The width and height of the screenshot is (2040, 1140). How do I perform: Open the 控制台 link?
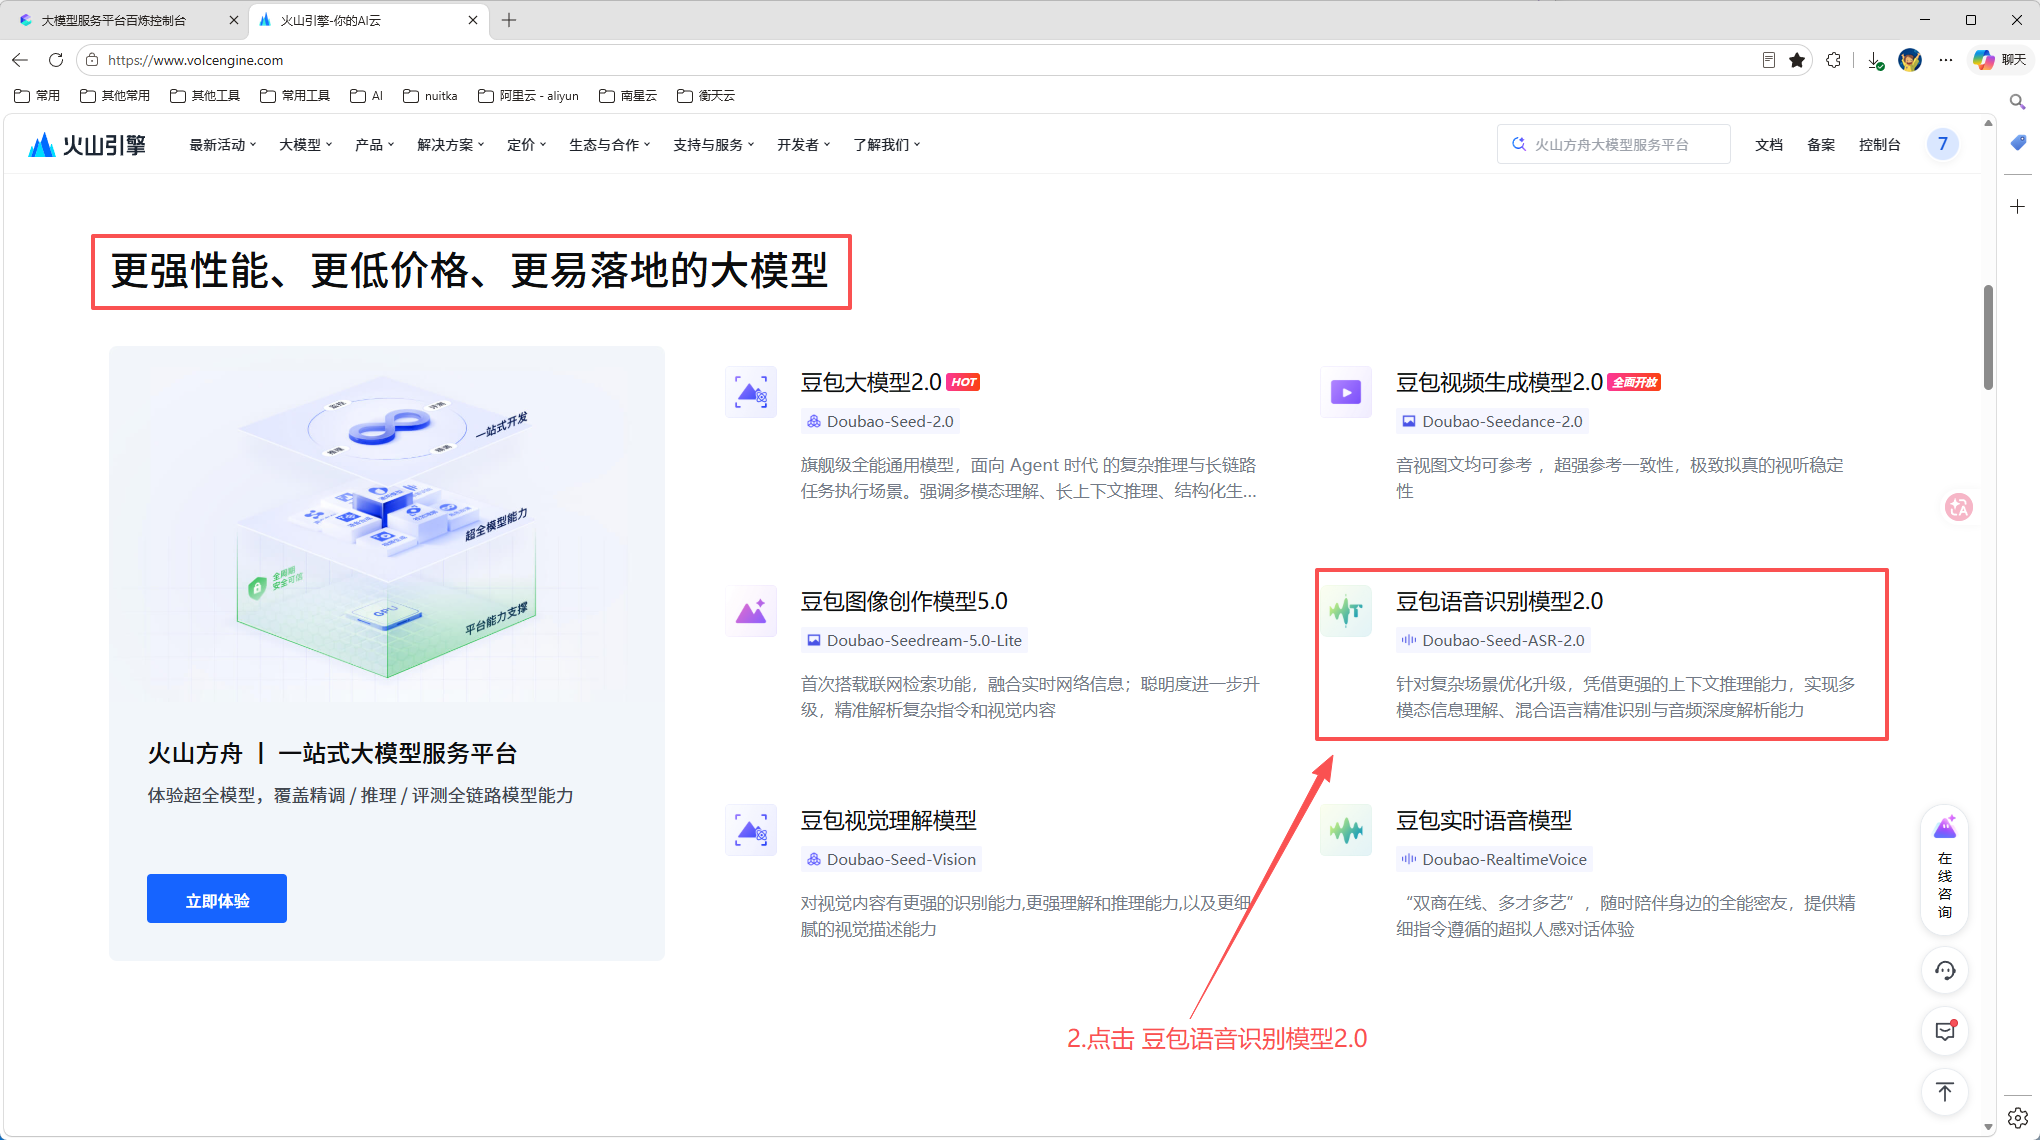coord(1879,145)
